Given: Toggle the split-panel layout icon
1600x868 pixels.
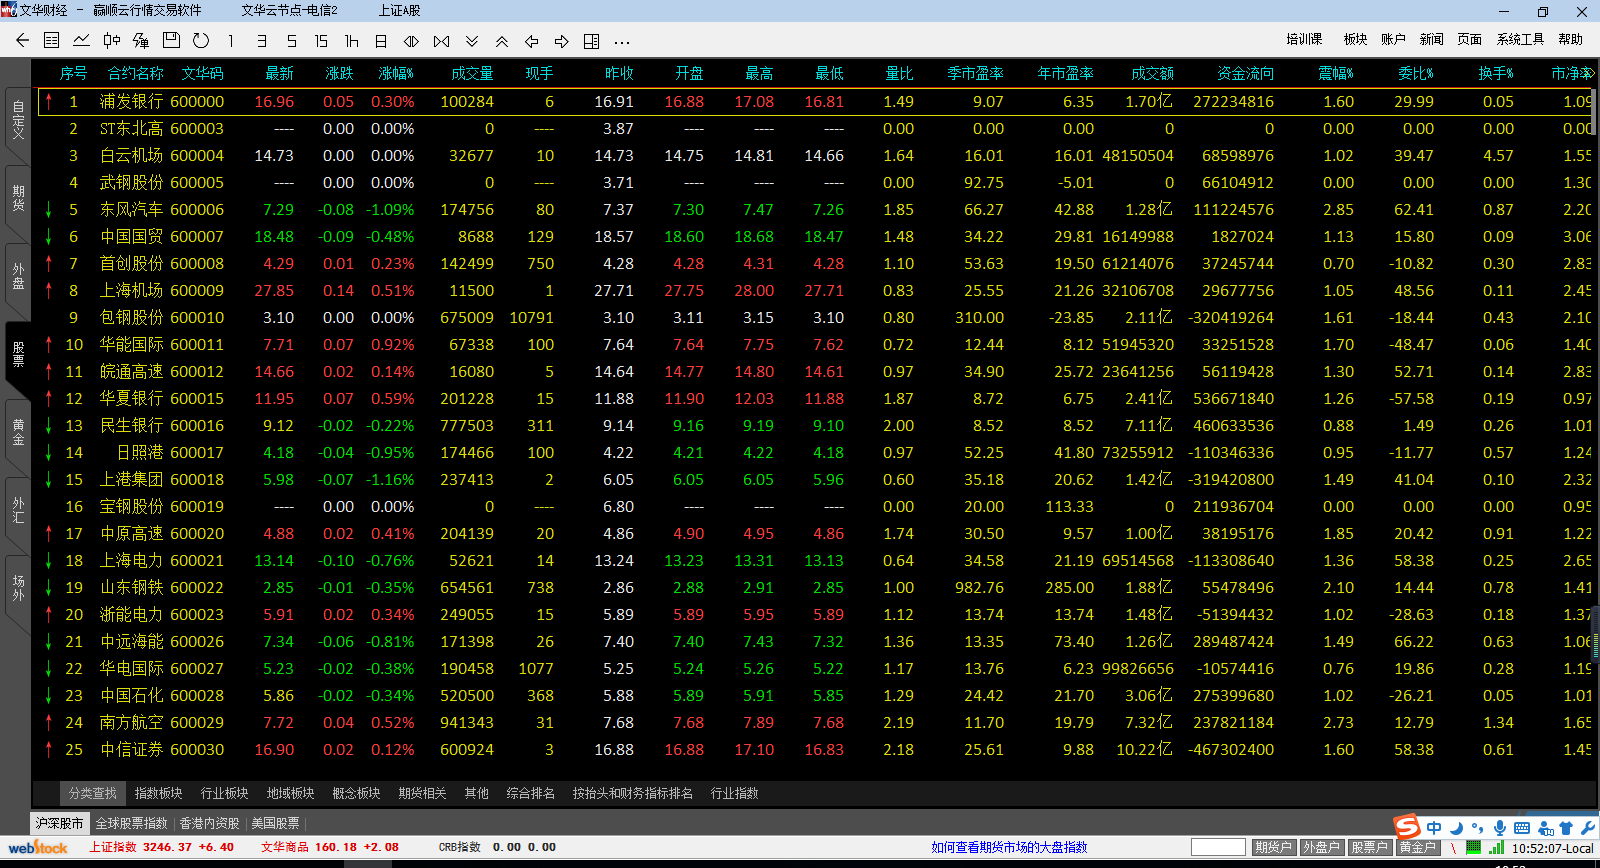Looking at the screenshot, I should tap(592, 41).
